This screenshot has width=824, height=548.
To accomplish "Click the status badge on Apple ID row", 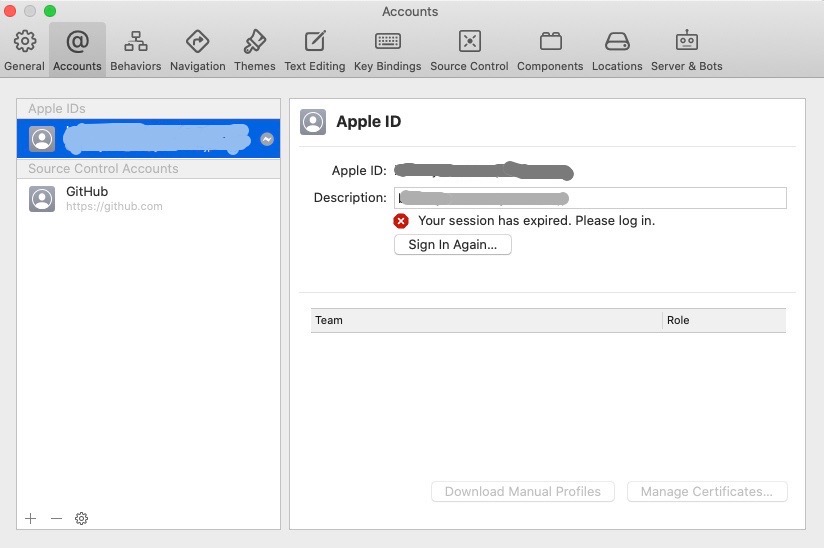I will pos(267,139).
